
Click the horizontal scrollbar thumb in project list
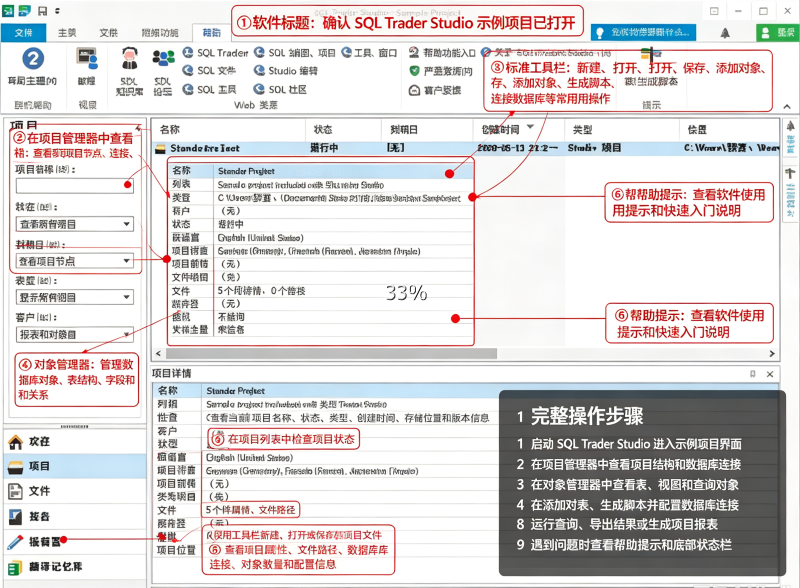(332, 354)
